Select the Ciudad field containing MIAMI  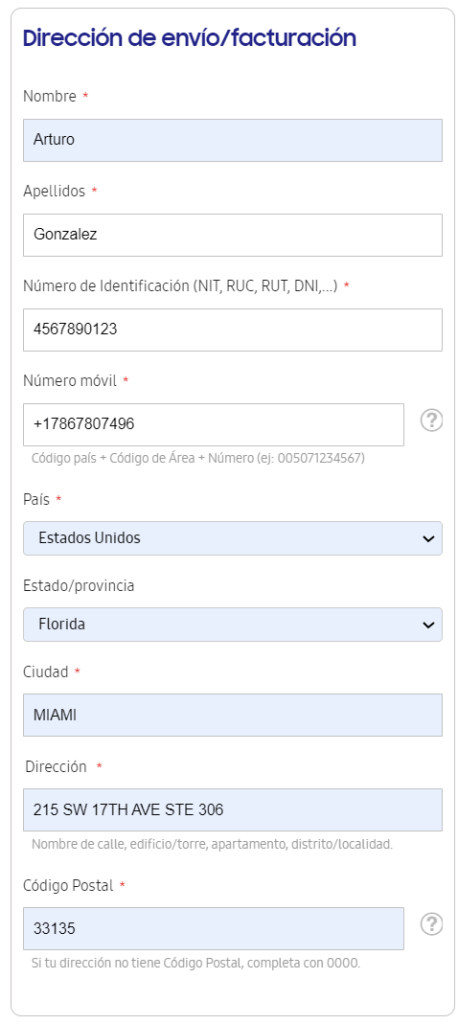233,715
